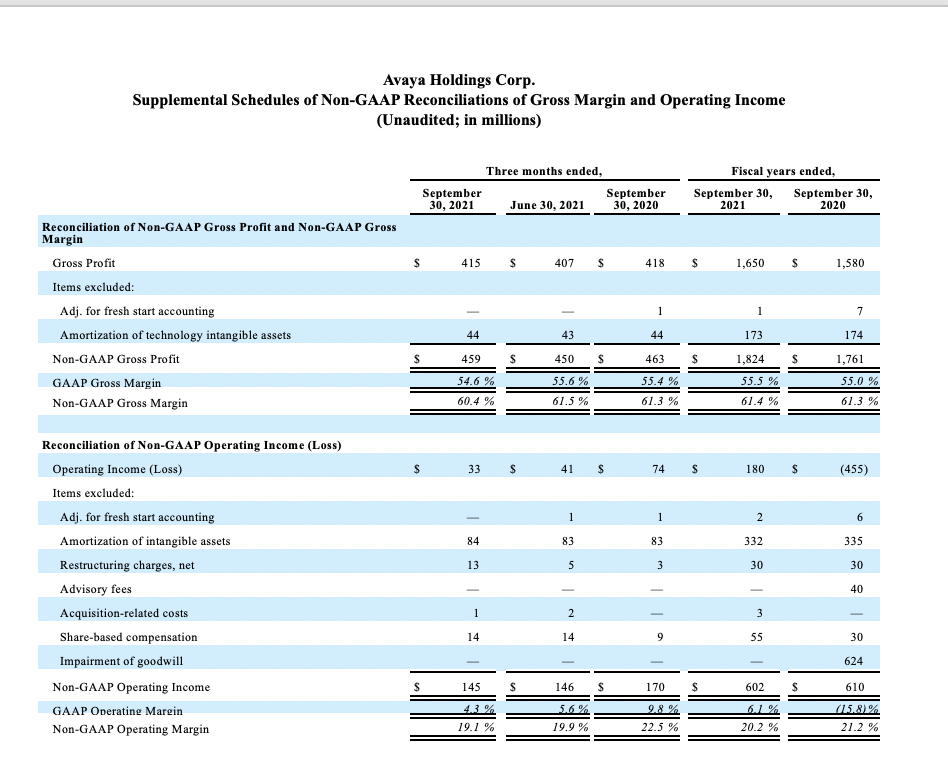Click Non-GAAP Operating Income value 145
This screenshot has height=776, width=948.
[471, 687]
